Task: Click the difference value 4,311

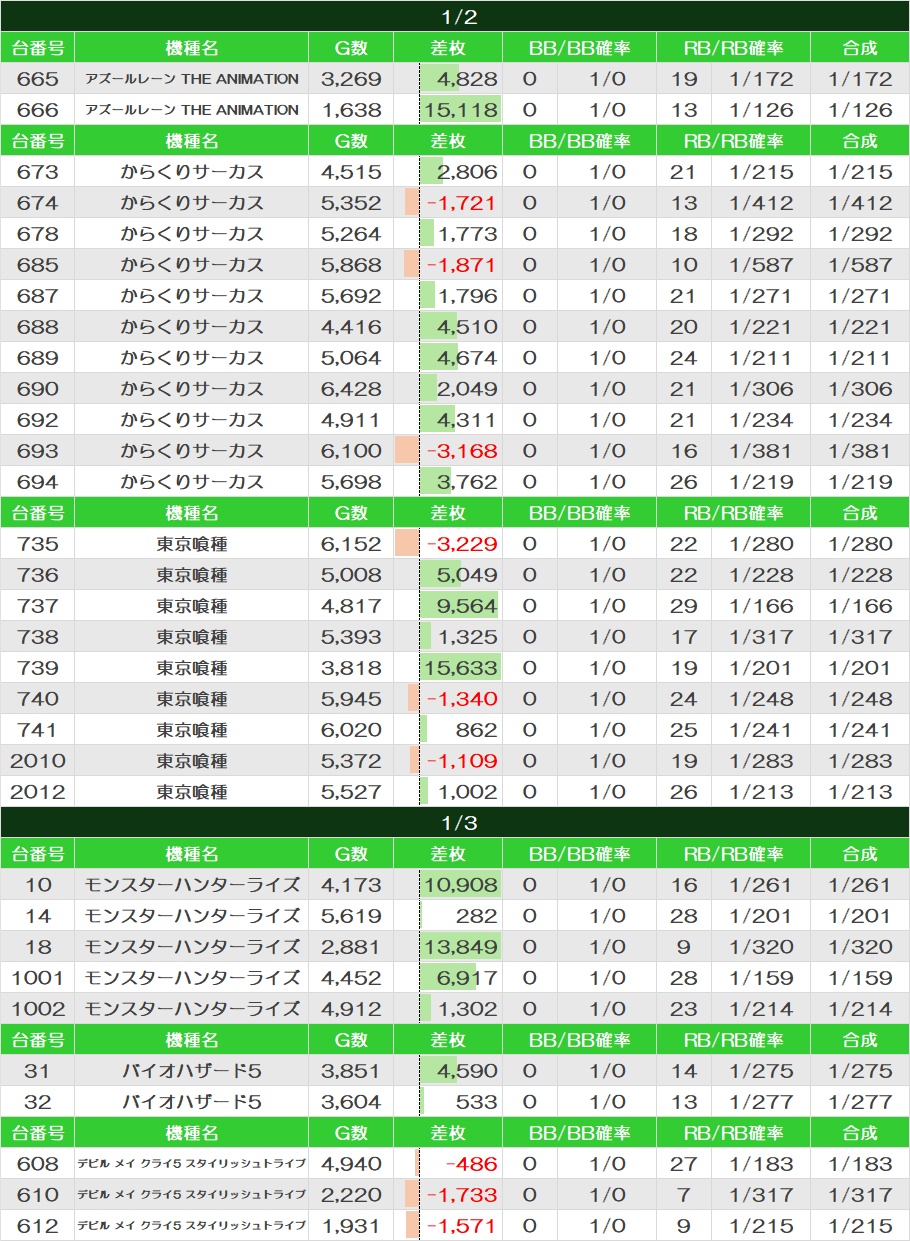Action: click(467, 420)
